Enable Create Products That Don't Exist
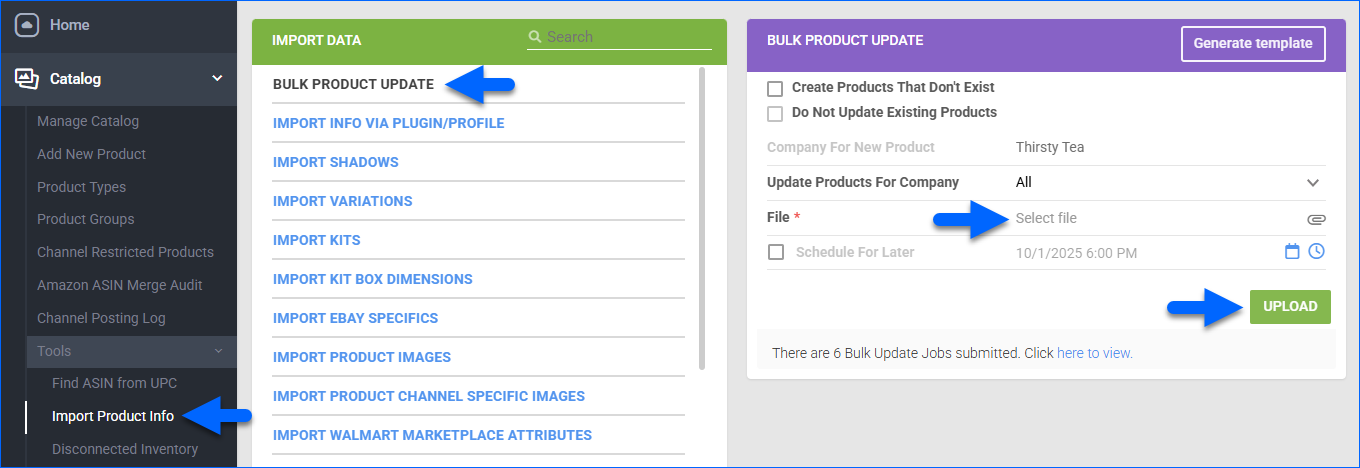Screen dimensions: 1360x468 pos(775,88)
